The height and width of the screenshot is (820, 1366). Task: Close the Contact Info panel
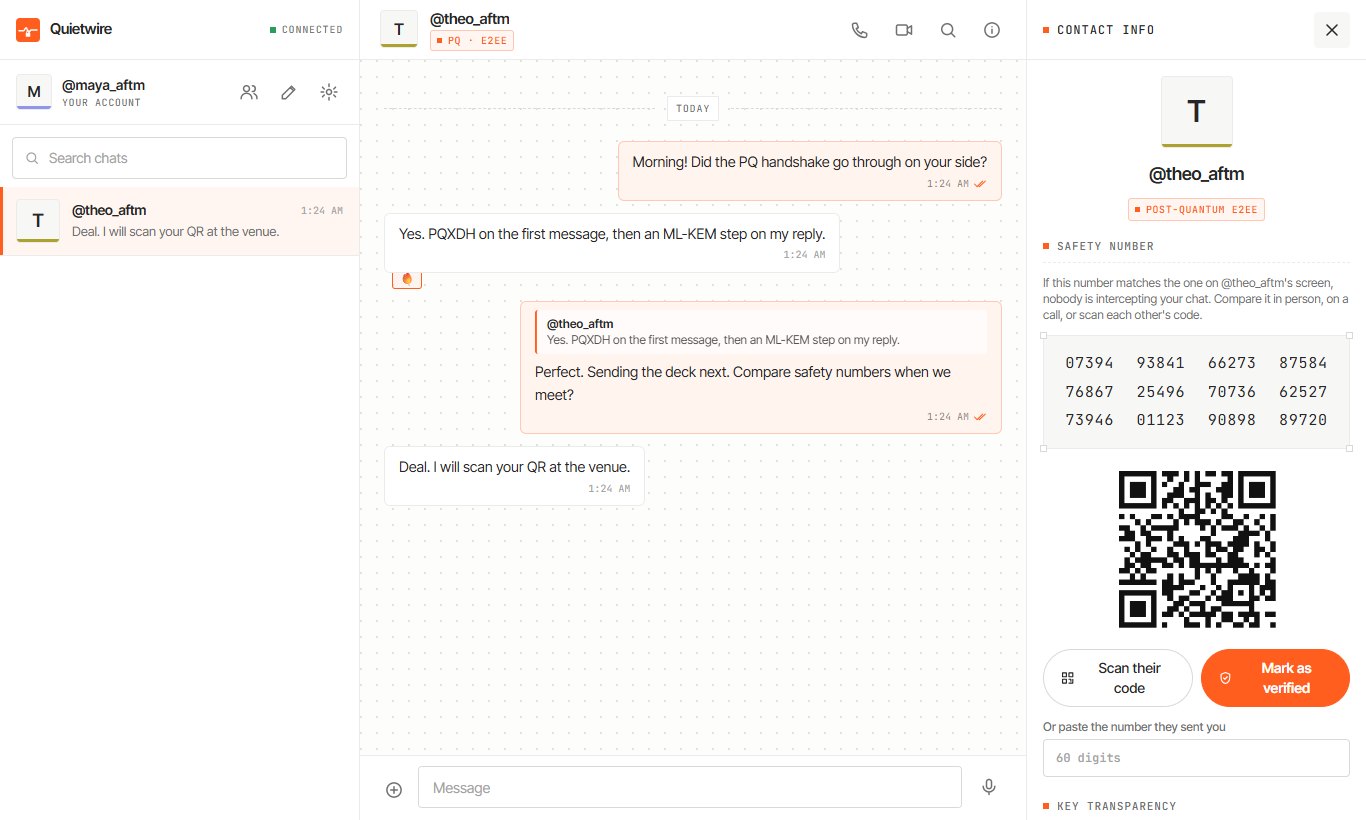(x=1331, y=30)
